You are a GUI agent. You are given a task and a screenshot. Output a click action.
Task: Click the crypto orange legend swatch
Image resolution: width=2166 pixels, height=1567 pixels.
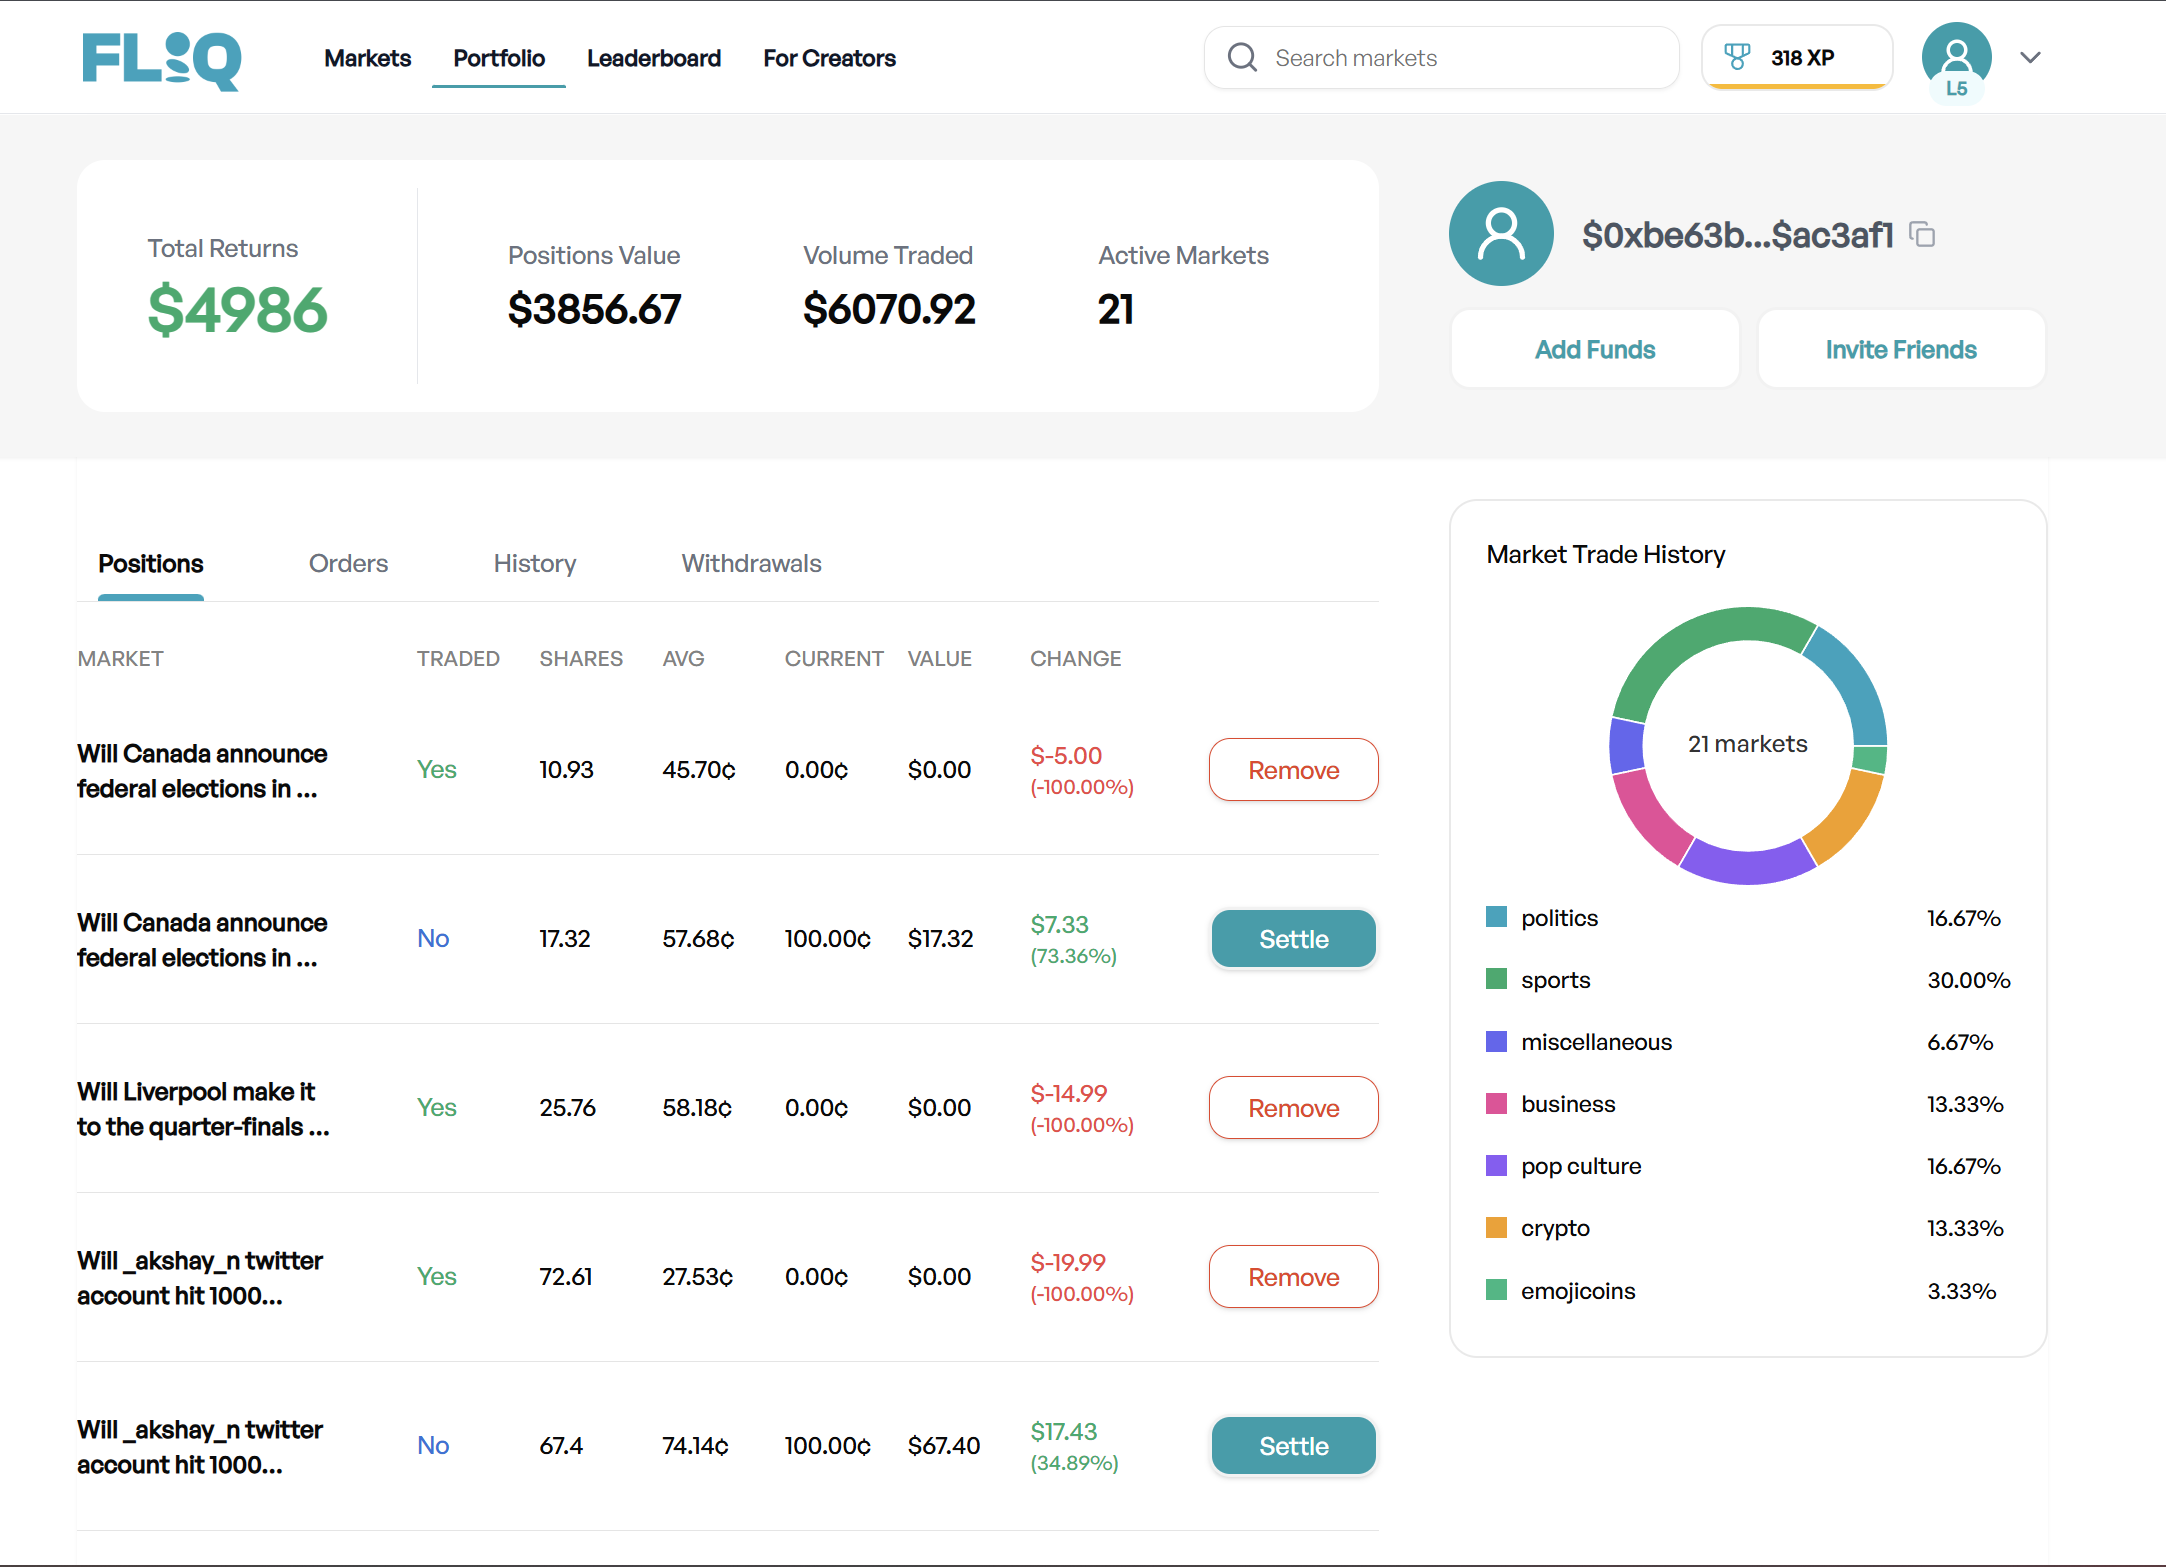tap(1496, 1228)
